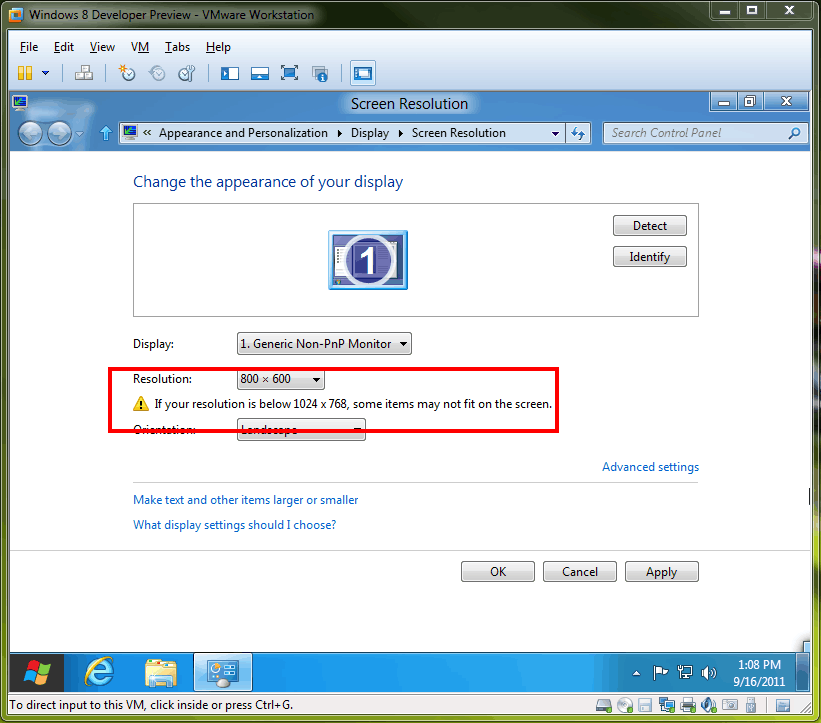Open the power options arrow beside pause
This screenshot has width=821, height=723.
coord(46,73)
